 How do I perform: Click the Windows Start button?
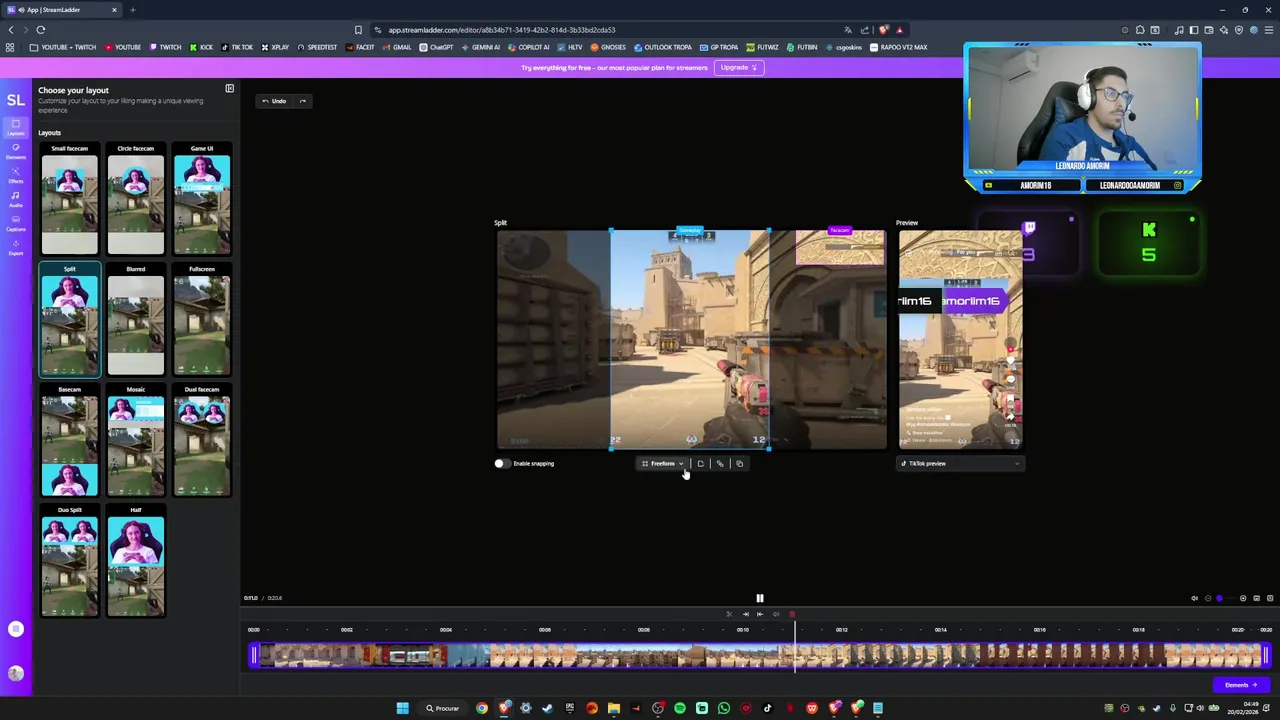coord(402,708)
